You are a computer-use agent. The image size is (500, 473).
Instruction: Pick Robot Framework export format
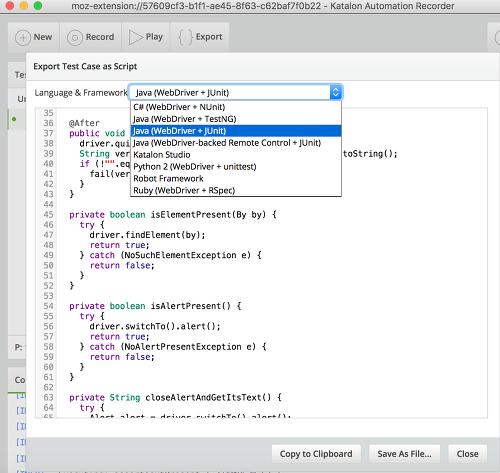pyautogui.click(x=236, y=179)
